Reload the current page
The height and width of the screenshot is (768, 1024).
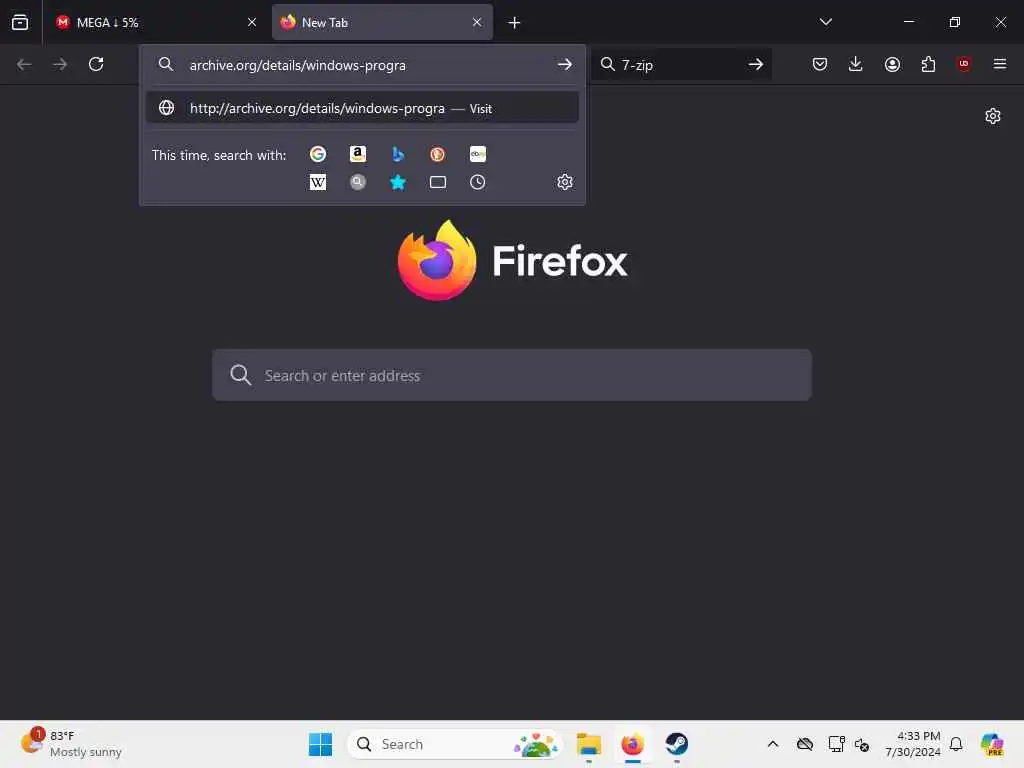coord(96,64)
